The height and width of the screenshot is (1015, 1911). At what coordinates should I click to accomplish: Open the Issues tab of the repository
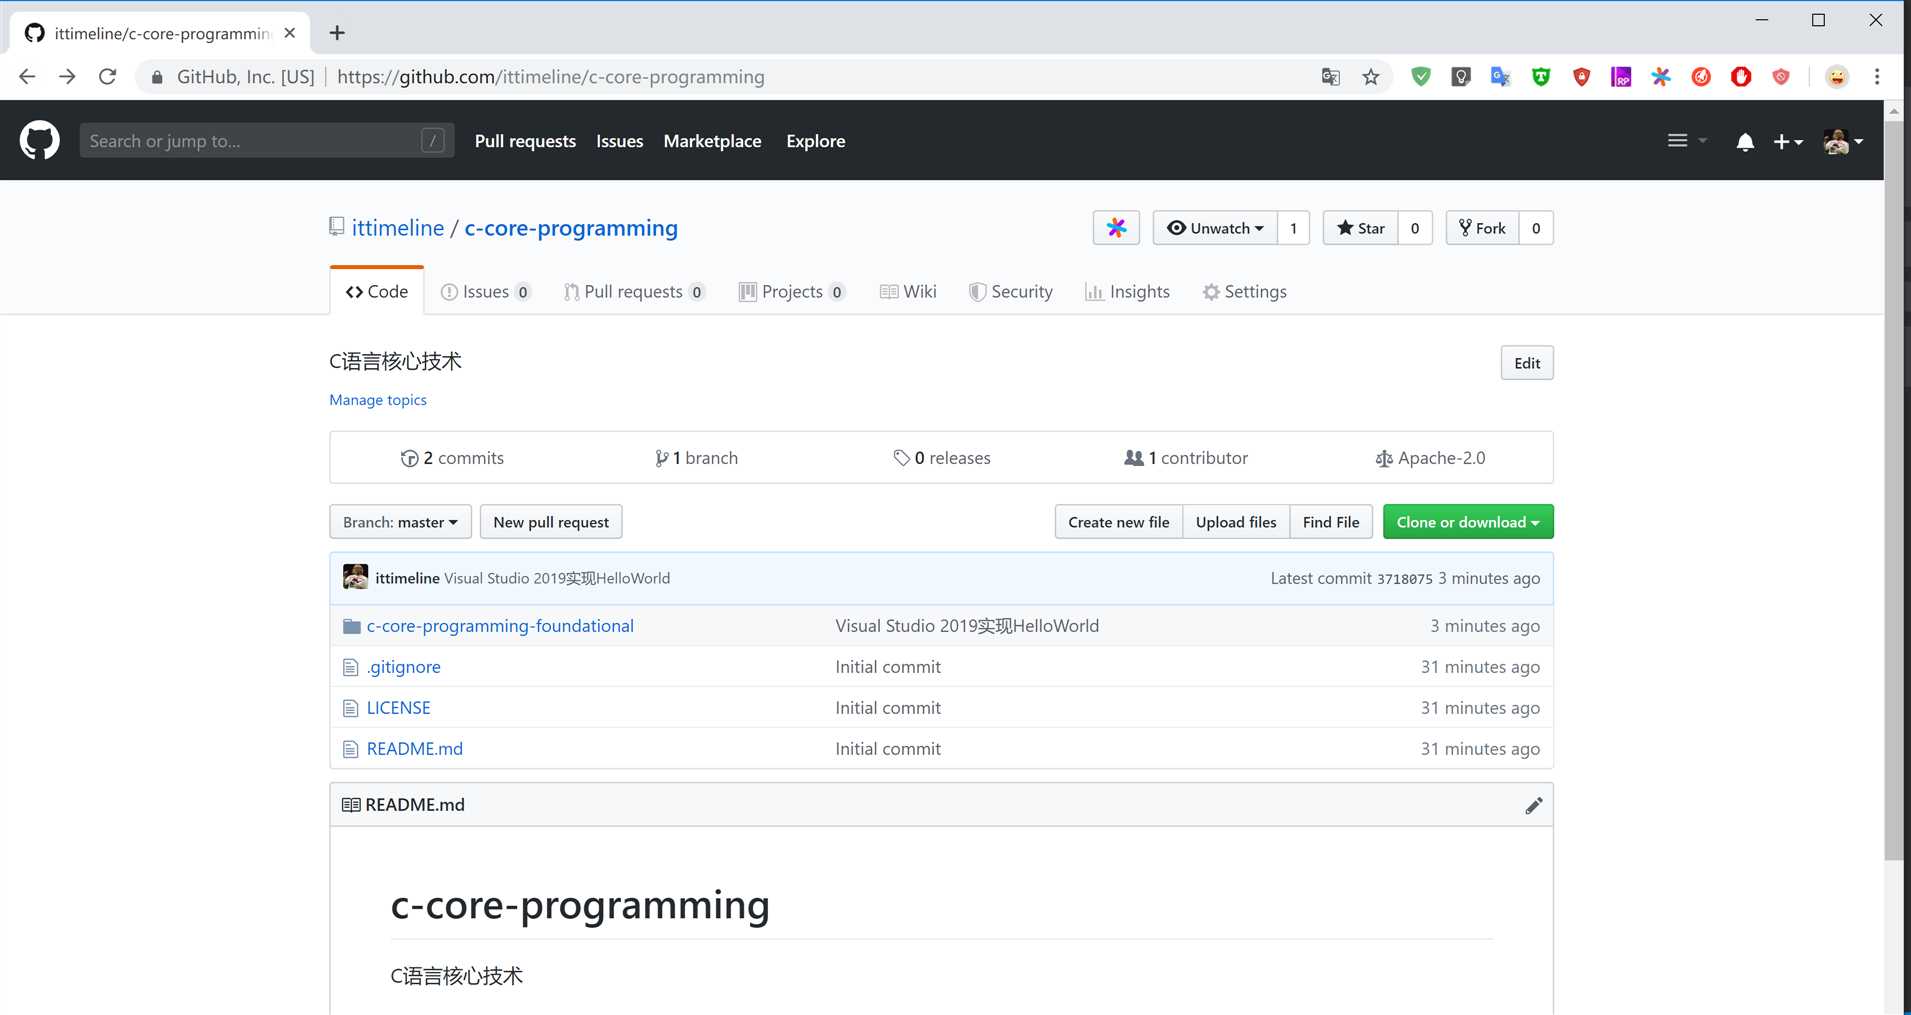(x=485, y=292)
